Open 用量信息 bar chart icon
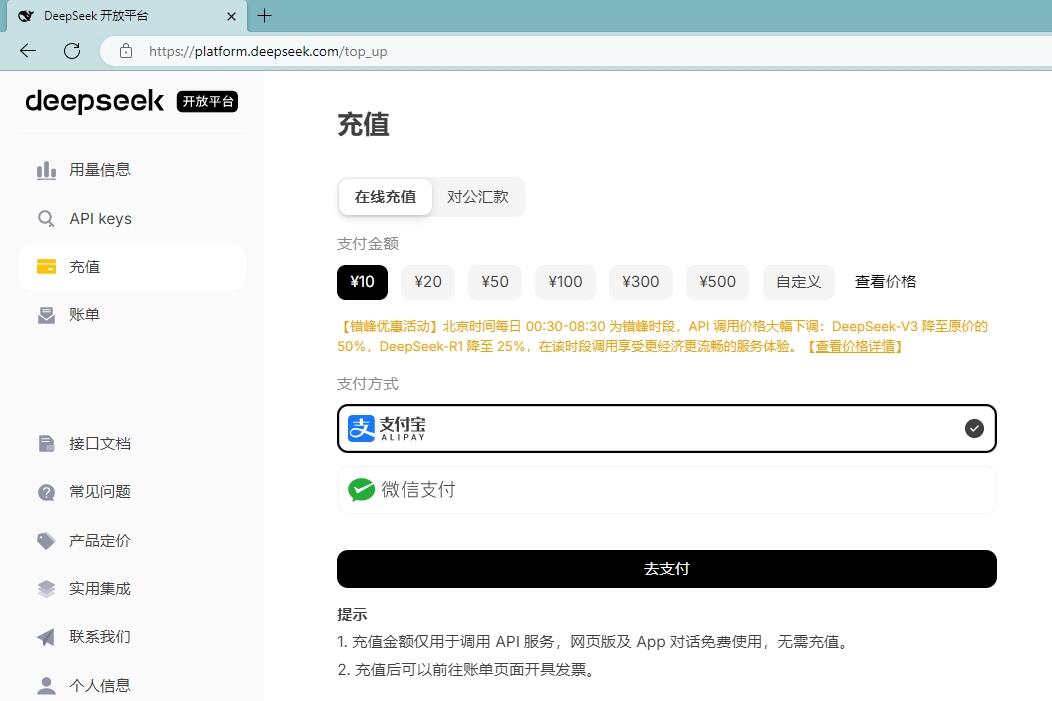The image size is (1052, 701). (x=46, y=170)
